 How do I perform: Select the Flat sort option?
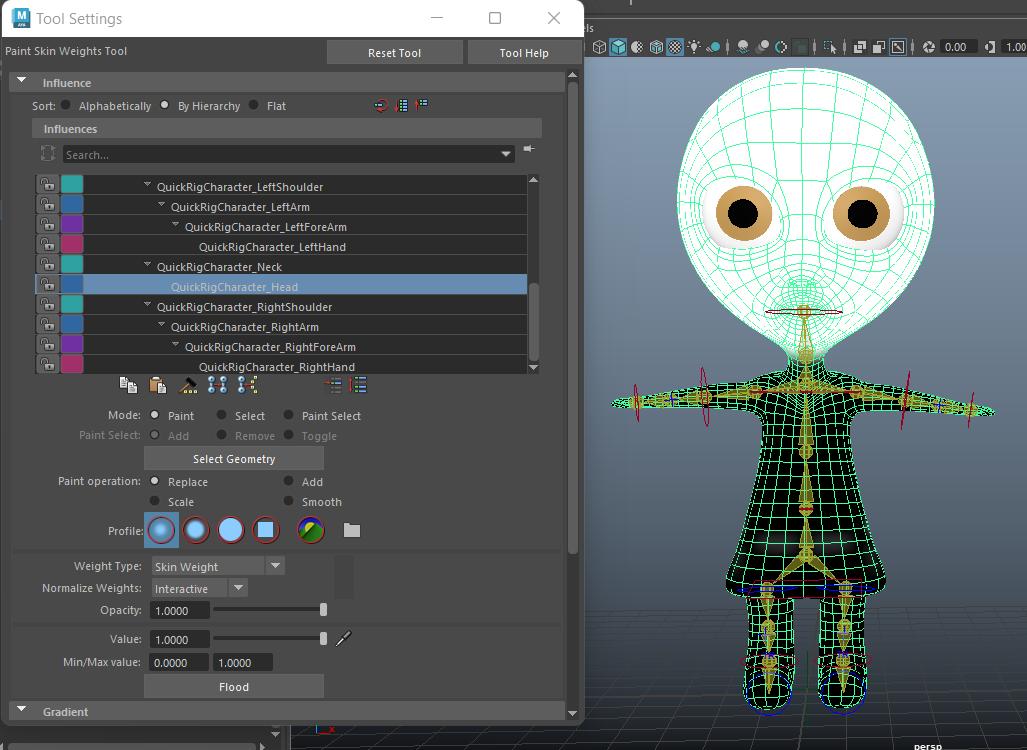pyautogui.click(x=254, y=105)
